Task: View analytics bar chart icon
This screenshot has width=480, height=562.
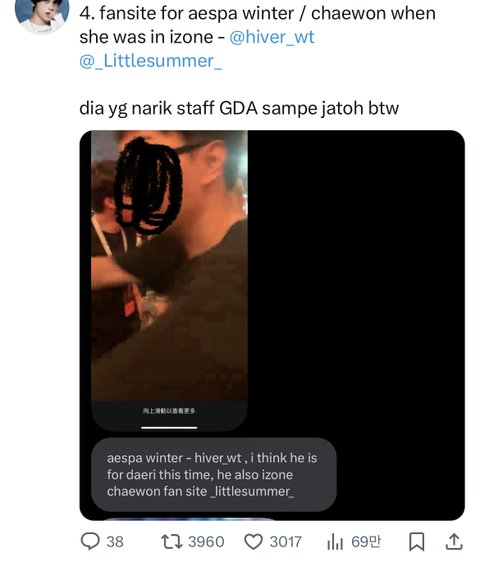Action: pos(335,542)
